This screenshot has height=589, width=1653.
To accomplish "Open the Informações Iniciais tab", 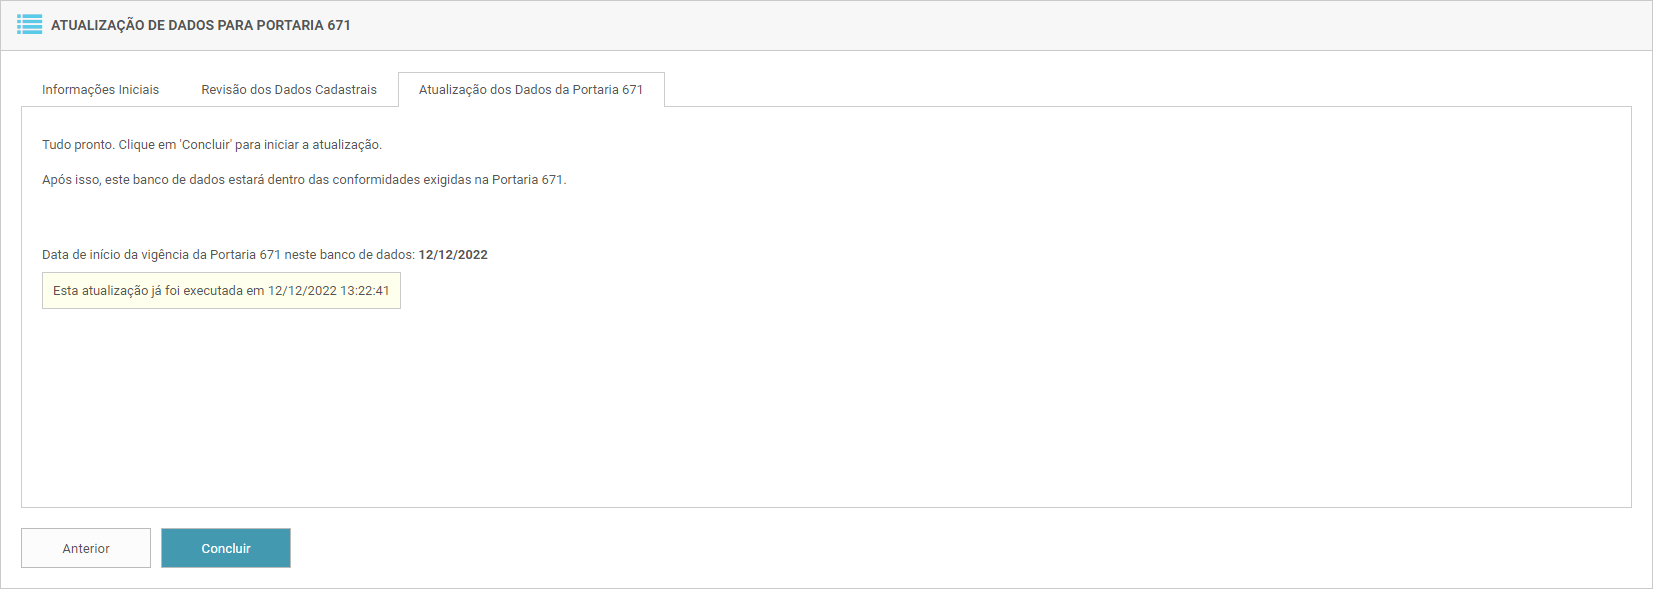I will click(100, 90).
